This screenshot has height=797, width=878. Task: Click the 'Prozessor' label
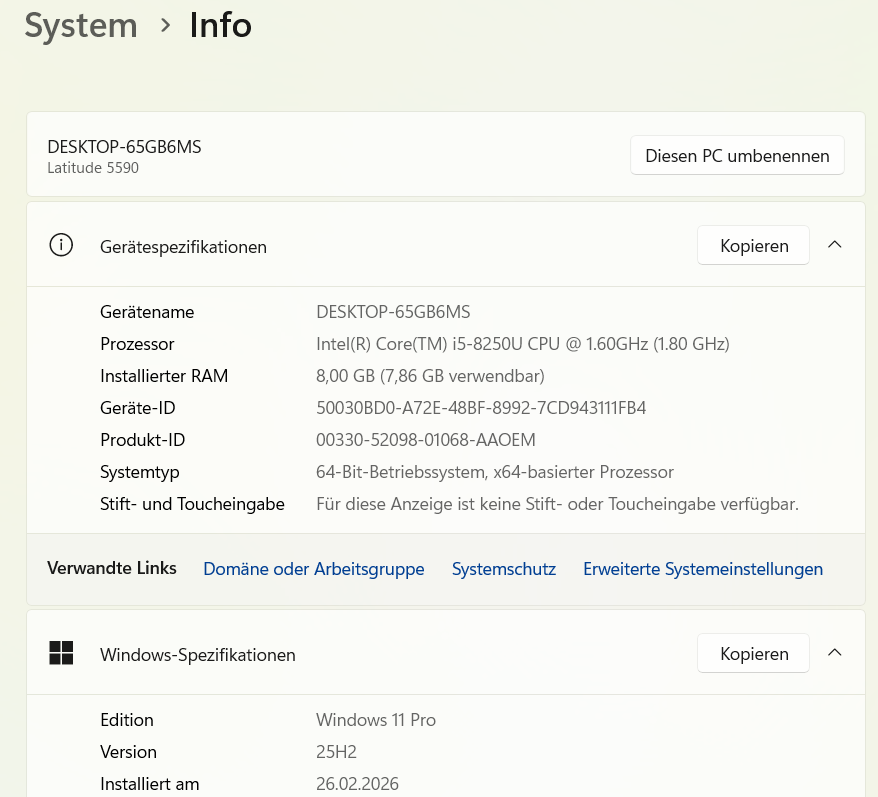click(x=137, y=344)
